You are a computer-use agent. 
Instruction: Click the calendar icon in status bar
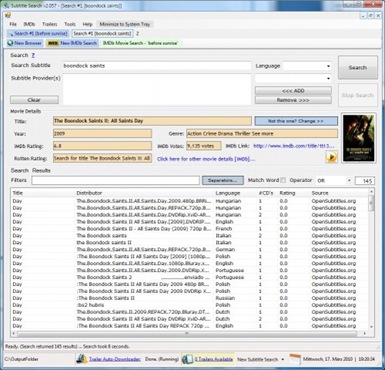click(x=295, y=359)
